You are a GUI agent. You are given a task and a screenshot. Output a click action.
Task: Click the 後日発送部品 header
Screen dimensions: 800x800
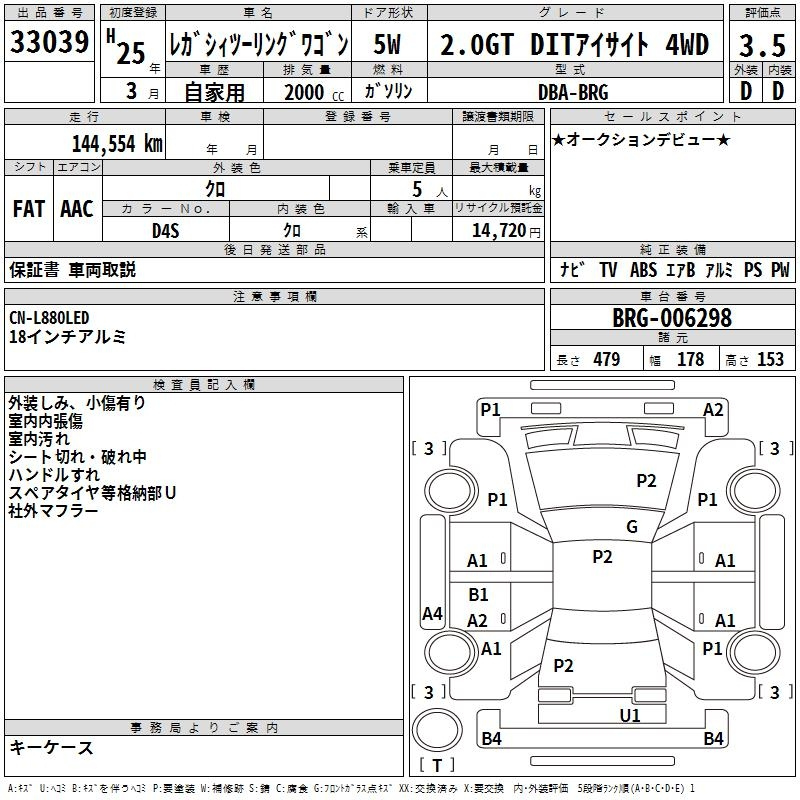point(275,249)
